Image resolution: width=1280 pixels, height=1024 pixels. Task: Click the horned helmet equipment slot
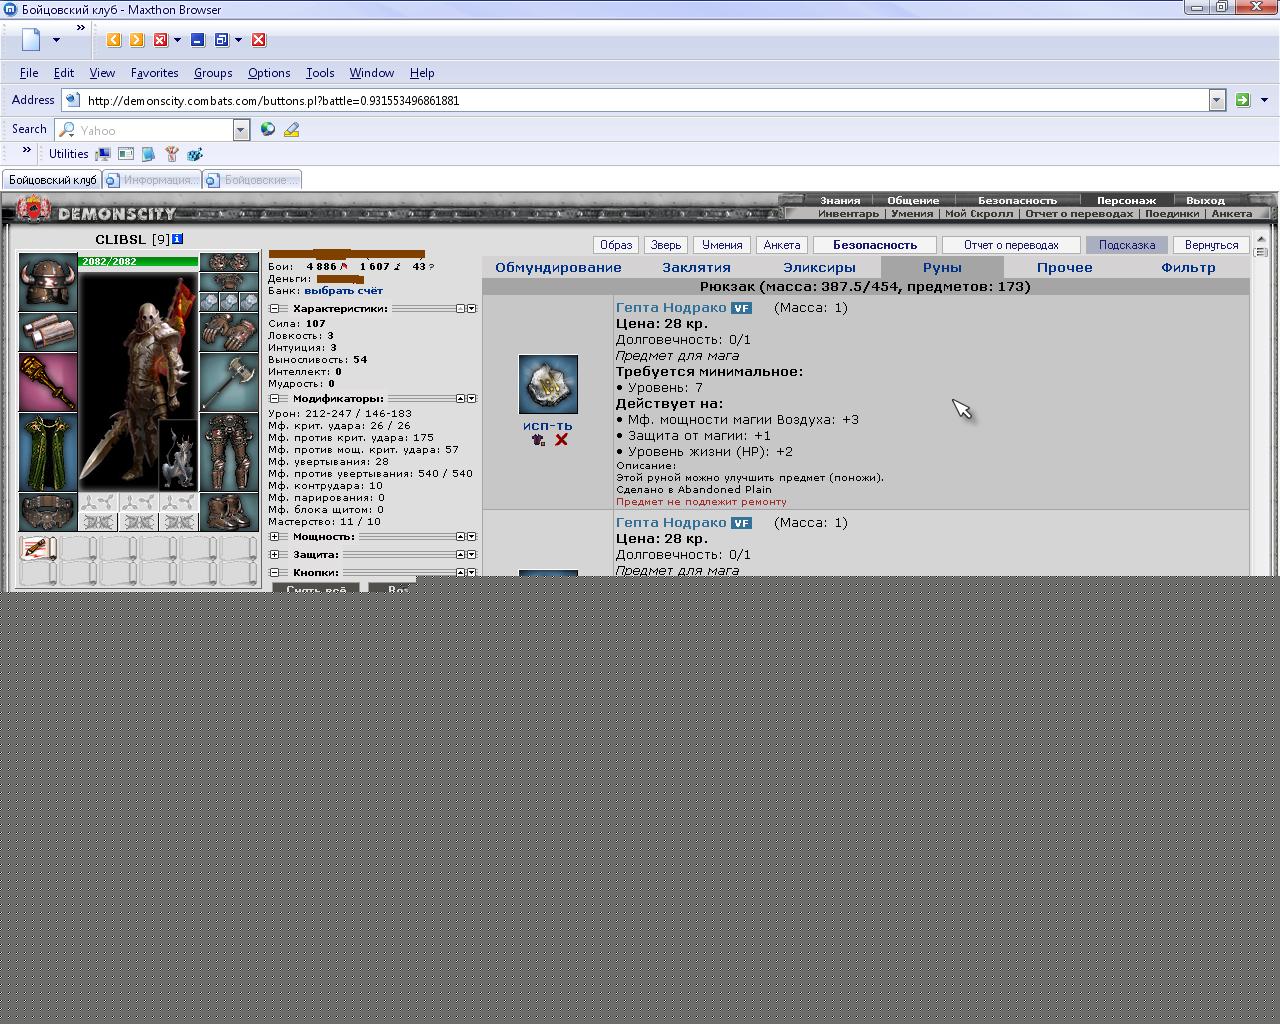(x=48, y=281)
